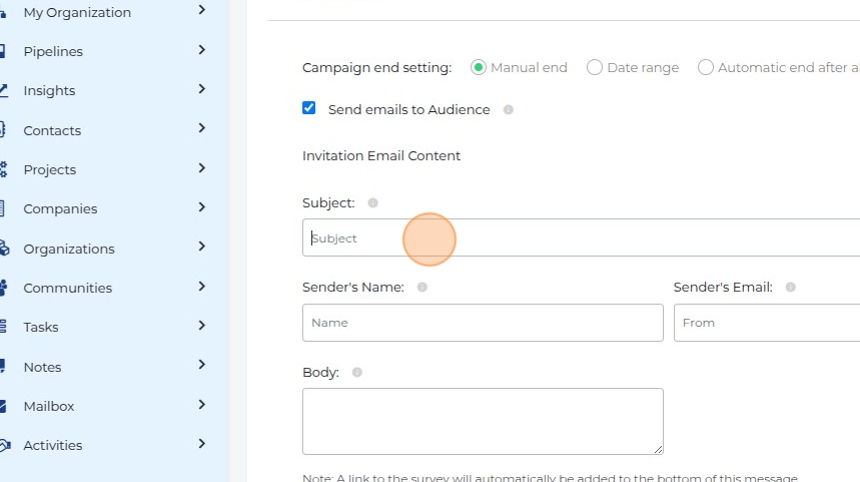The height and width of the screenshot is (482, 860).
Task: Expand the My Organization menu chevron
Action: point(202,10)
